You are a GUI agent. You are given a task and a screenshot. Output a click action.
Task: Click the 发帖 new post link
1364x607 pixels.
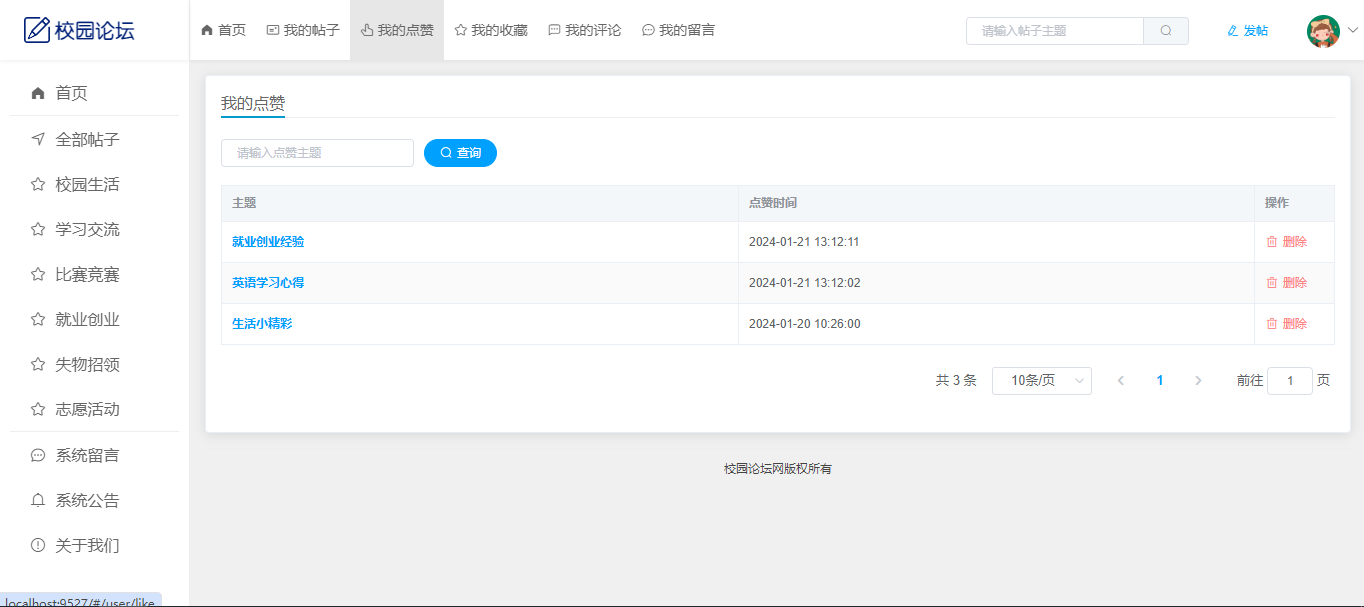1247,31
